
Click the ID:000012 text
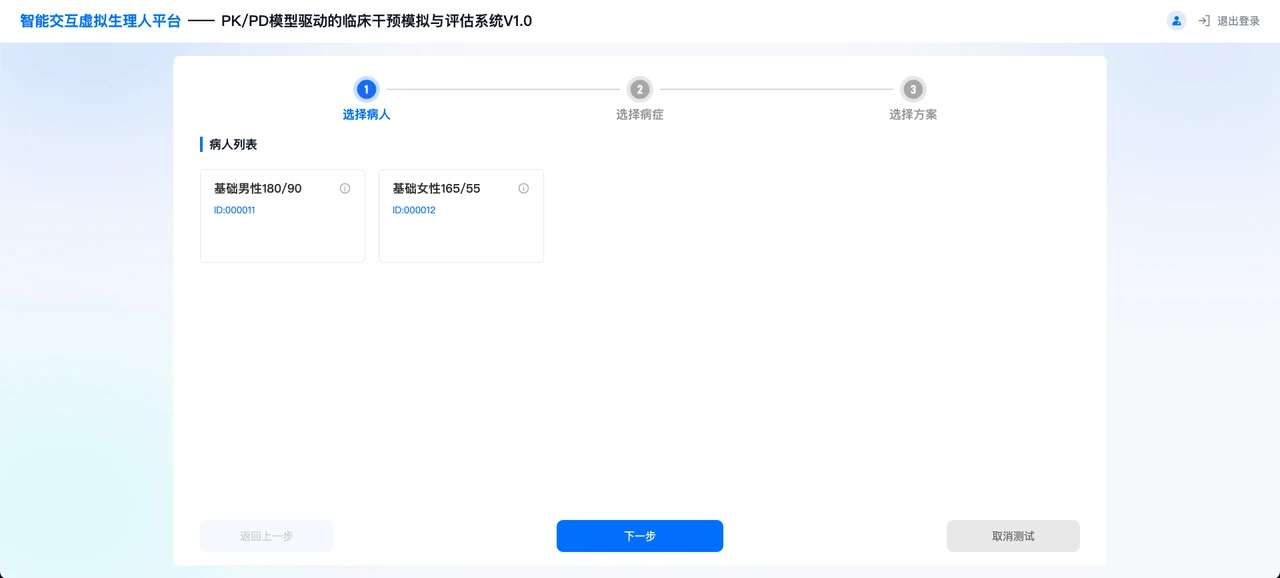pos(414,211)
